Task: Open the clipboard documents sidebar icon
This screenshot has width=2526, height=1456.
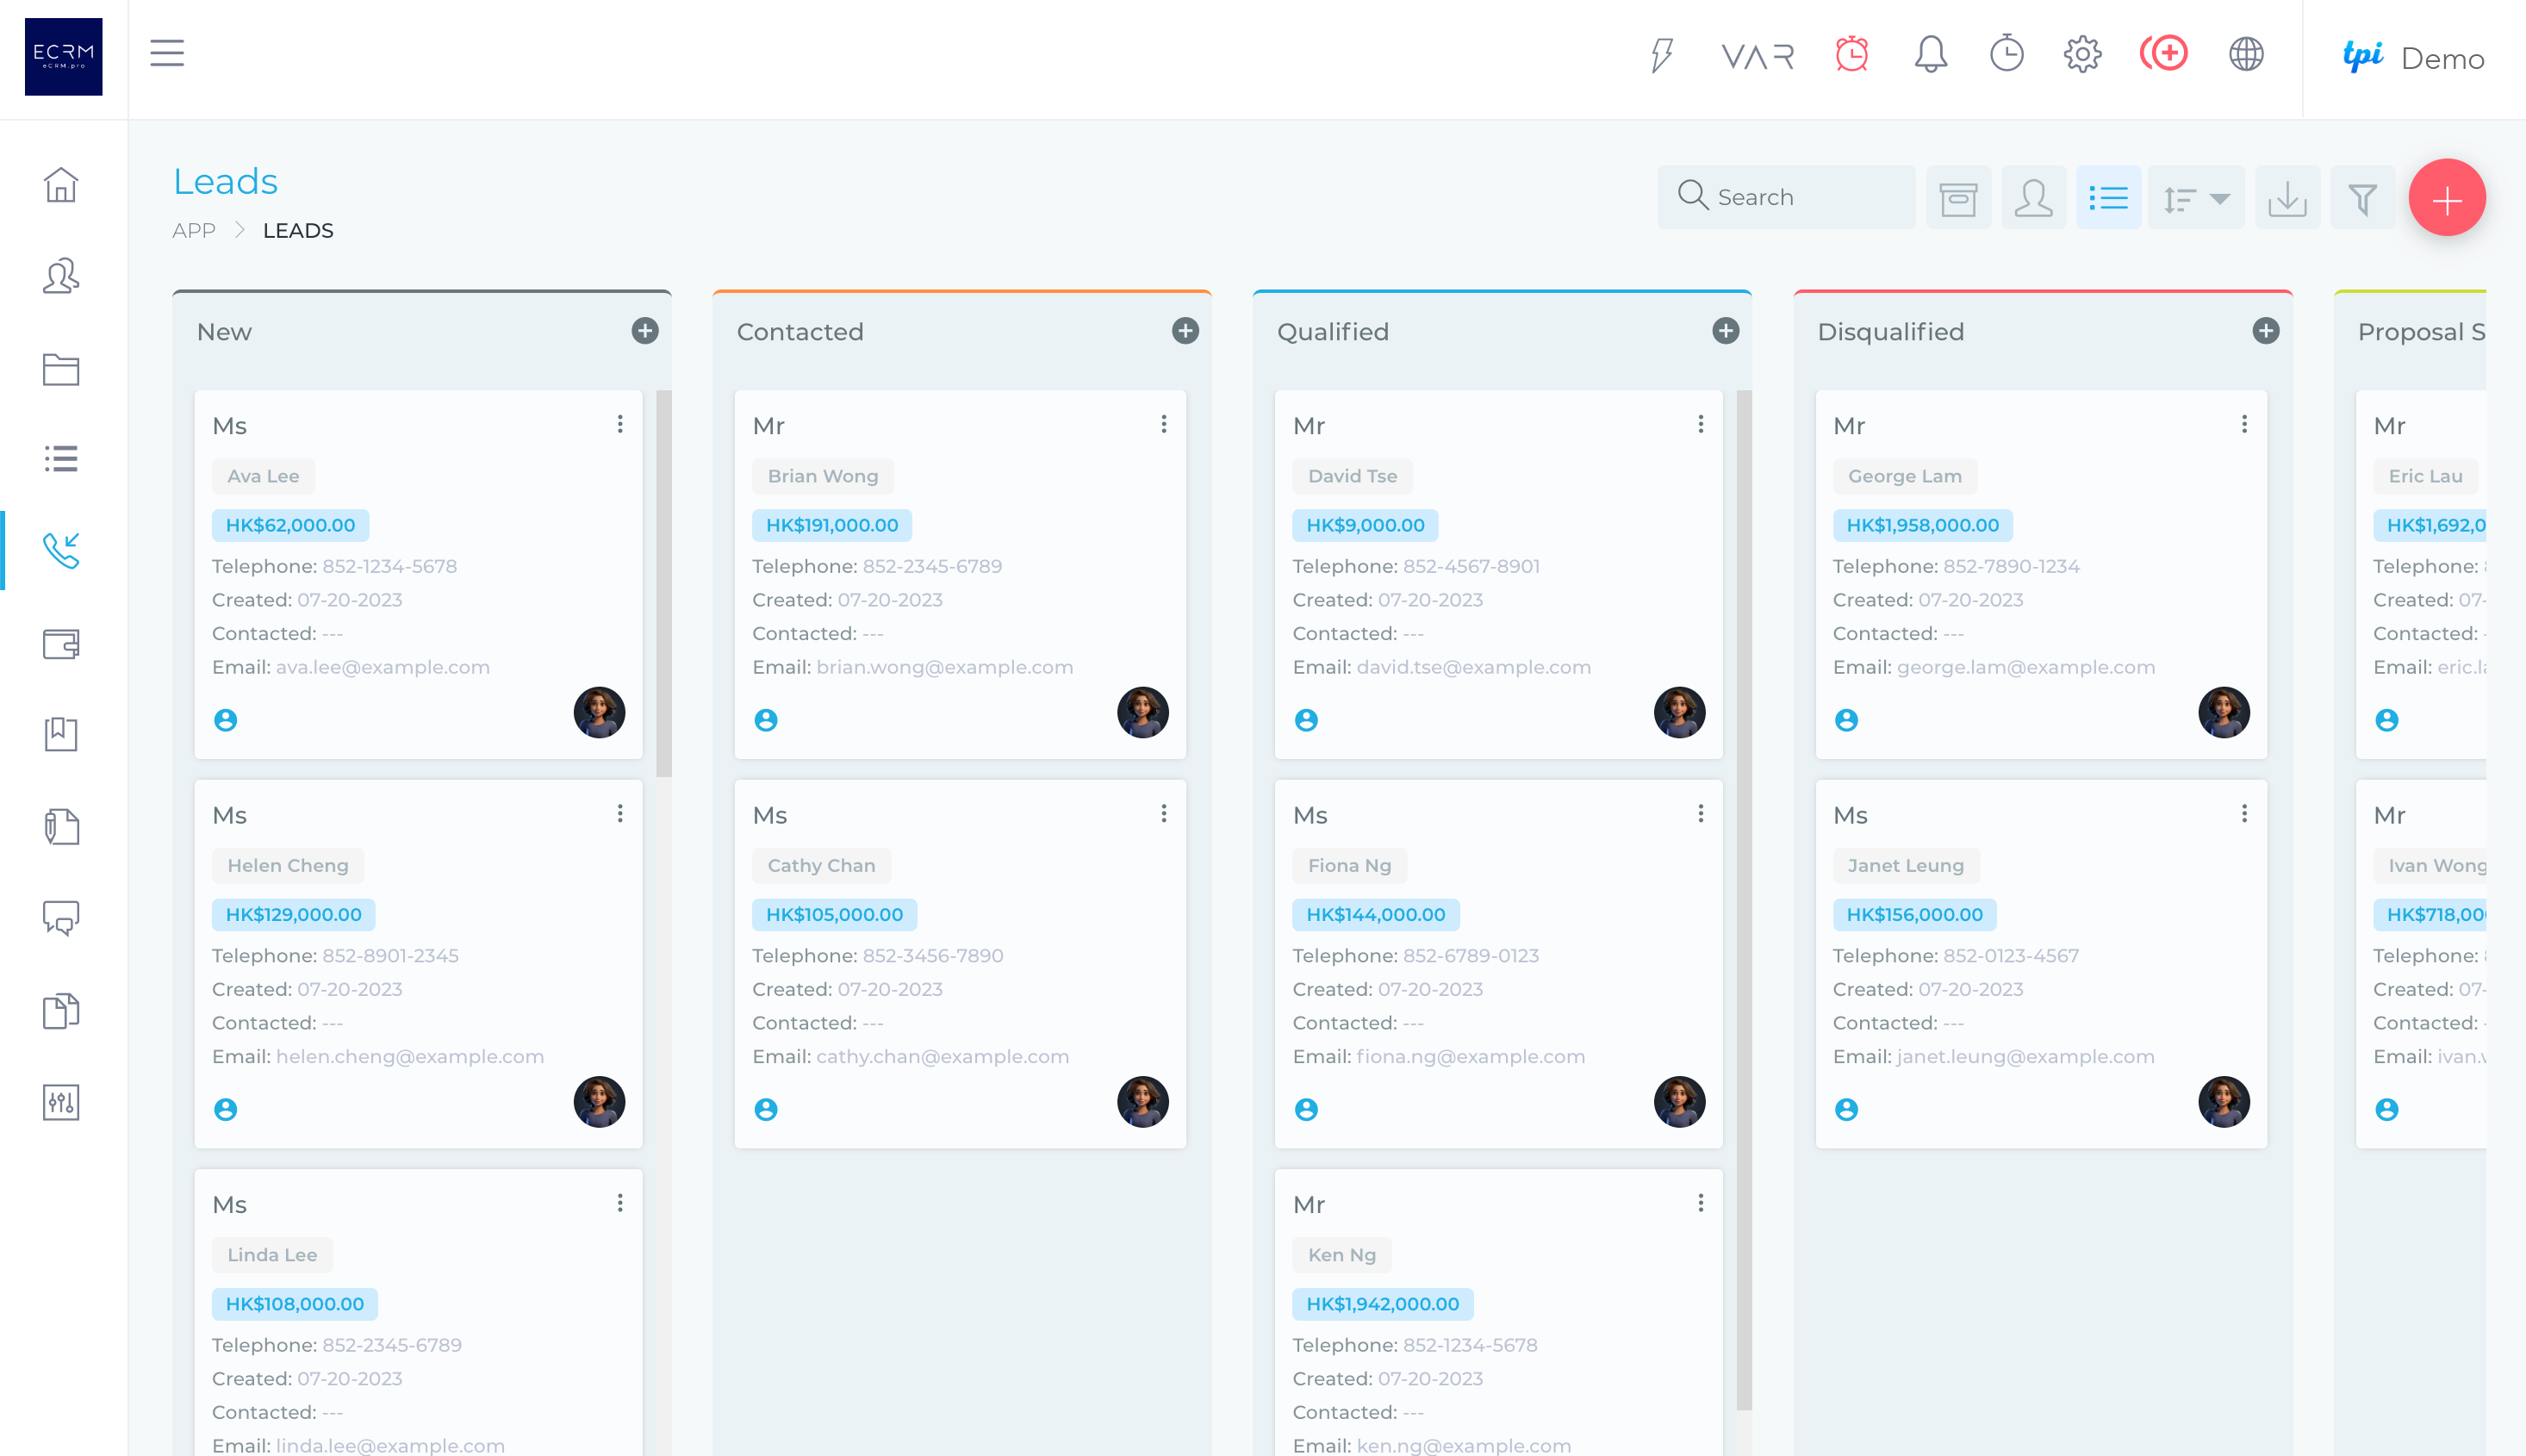Action: [x=61, y=827]
